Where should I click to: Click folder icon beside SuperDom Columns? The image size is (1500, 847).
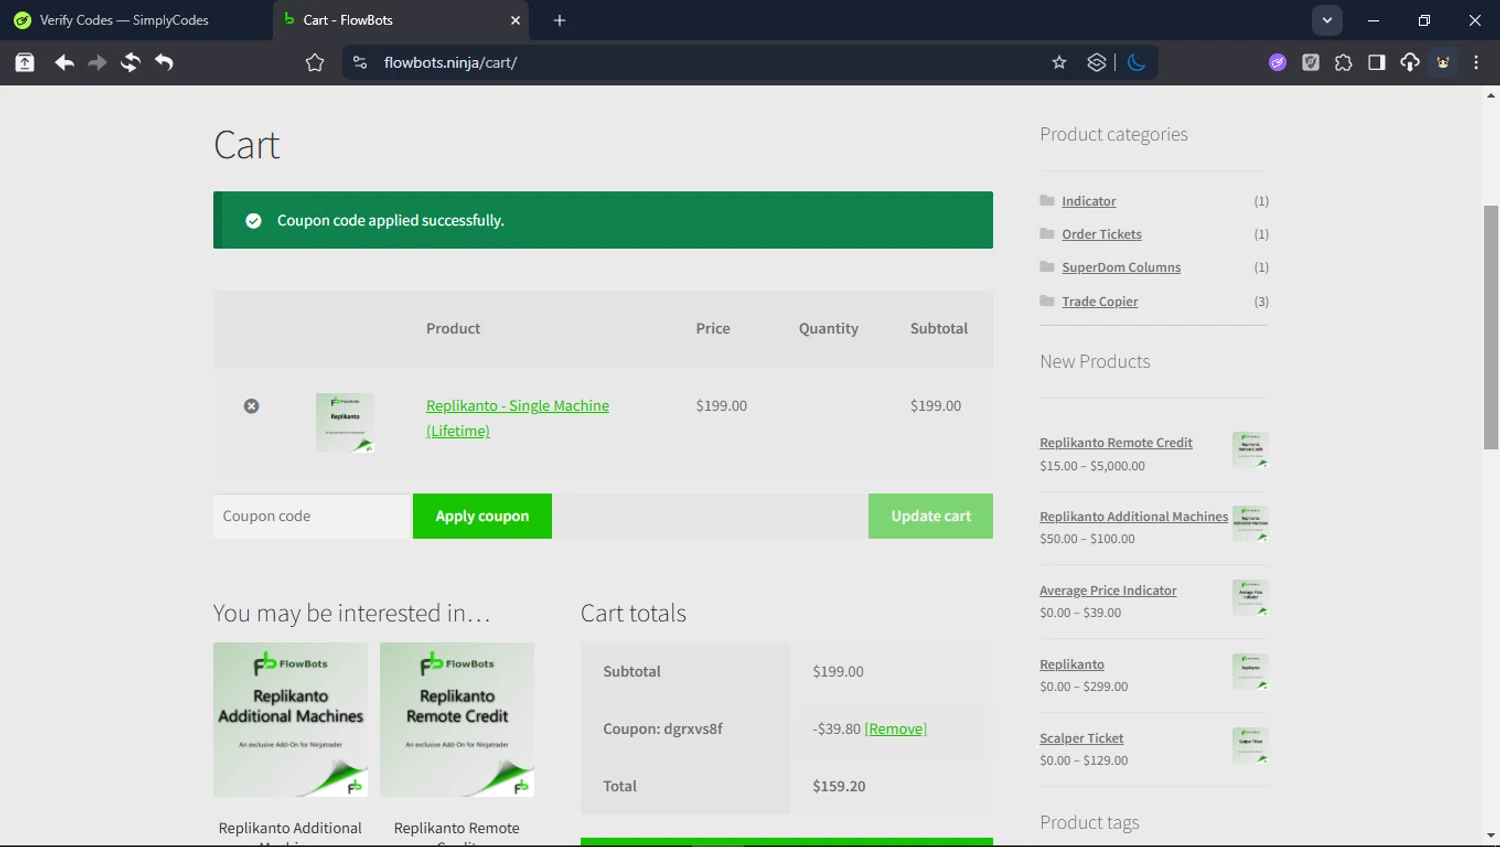click(x=1047, y=266)
